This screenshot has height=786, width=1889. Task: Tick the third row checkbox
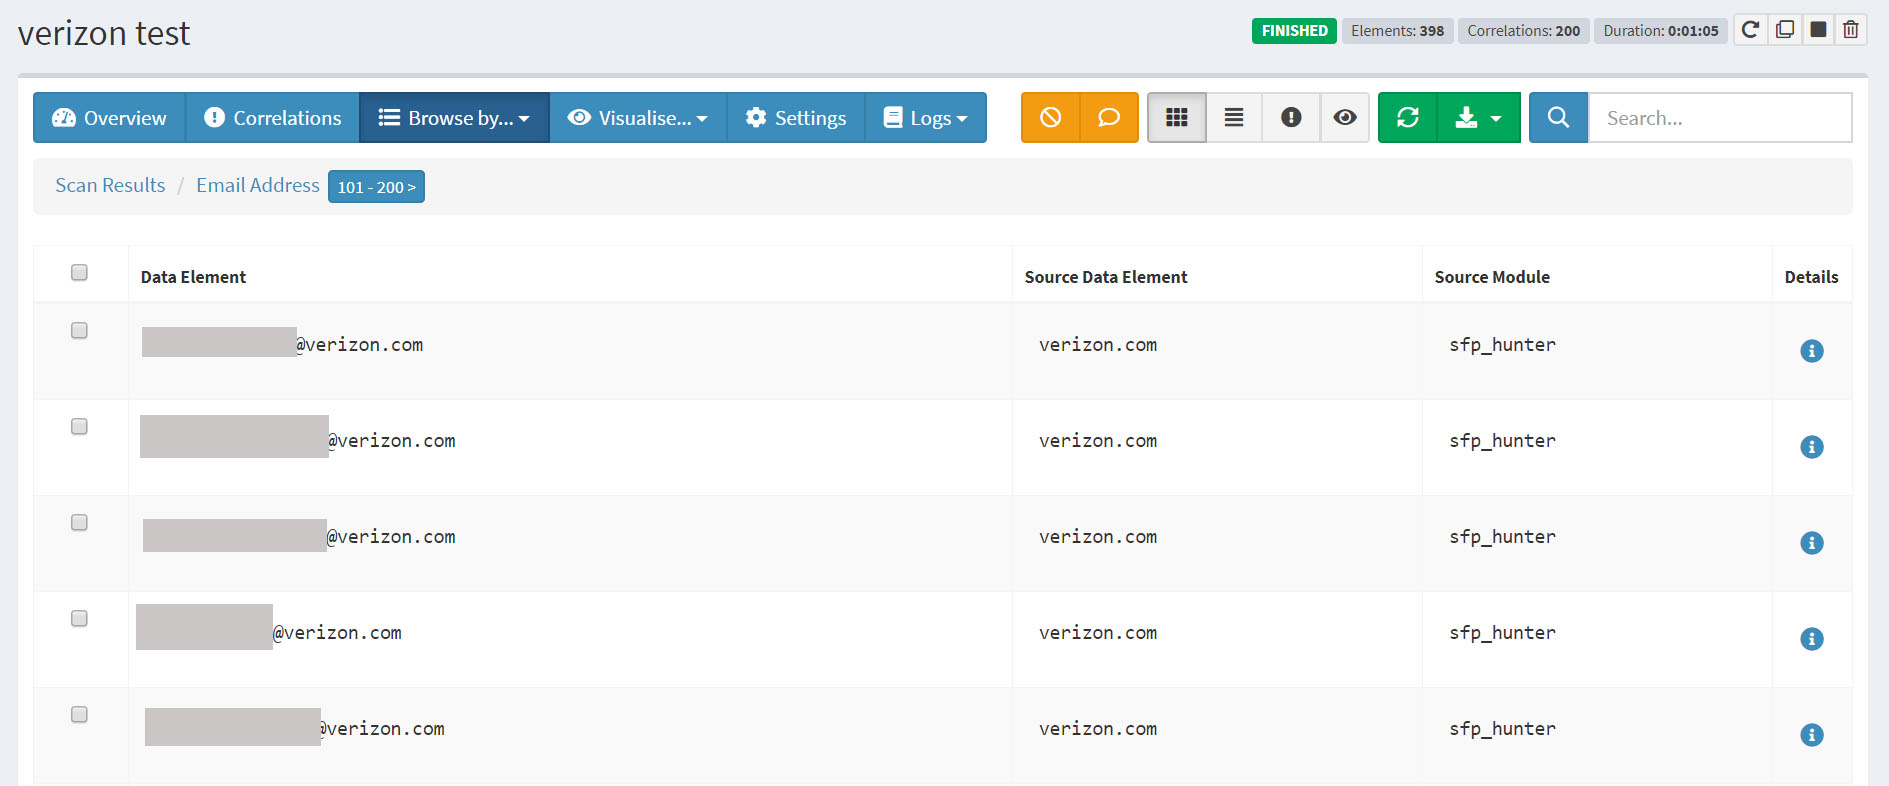pos(79,522)
